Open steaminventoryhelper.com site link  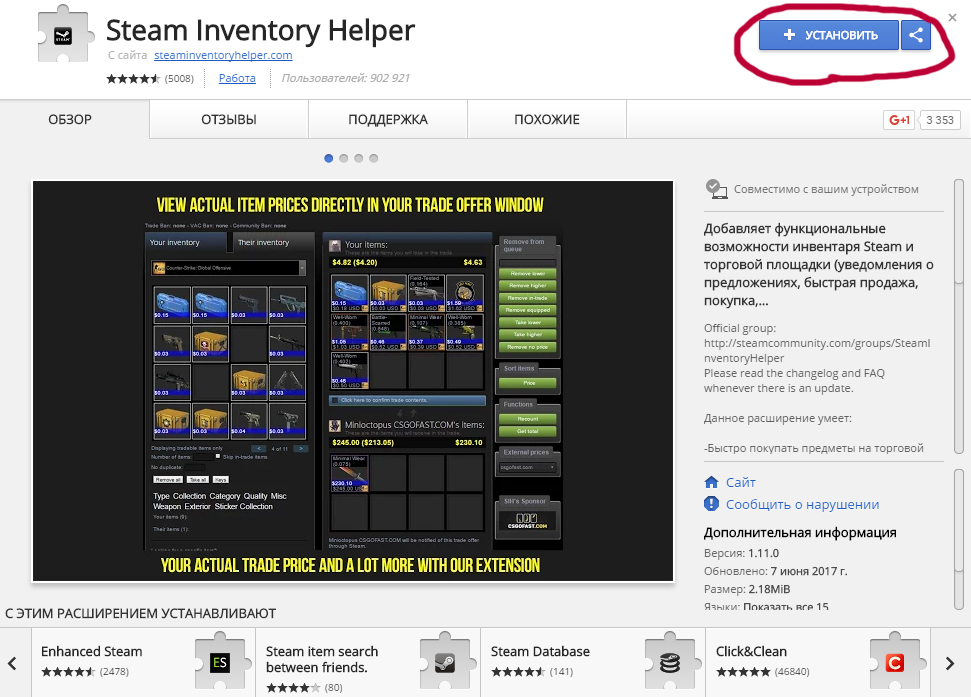tap(223, 55)
